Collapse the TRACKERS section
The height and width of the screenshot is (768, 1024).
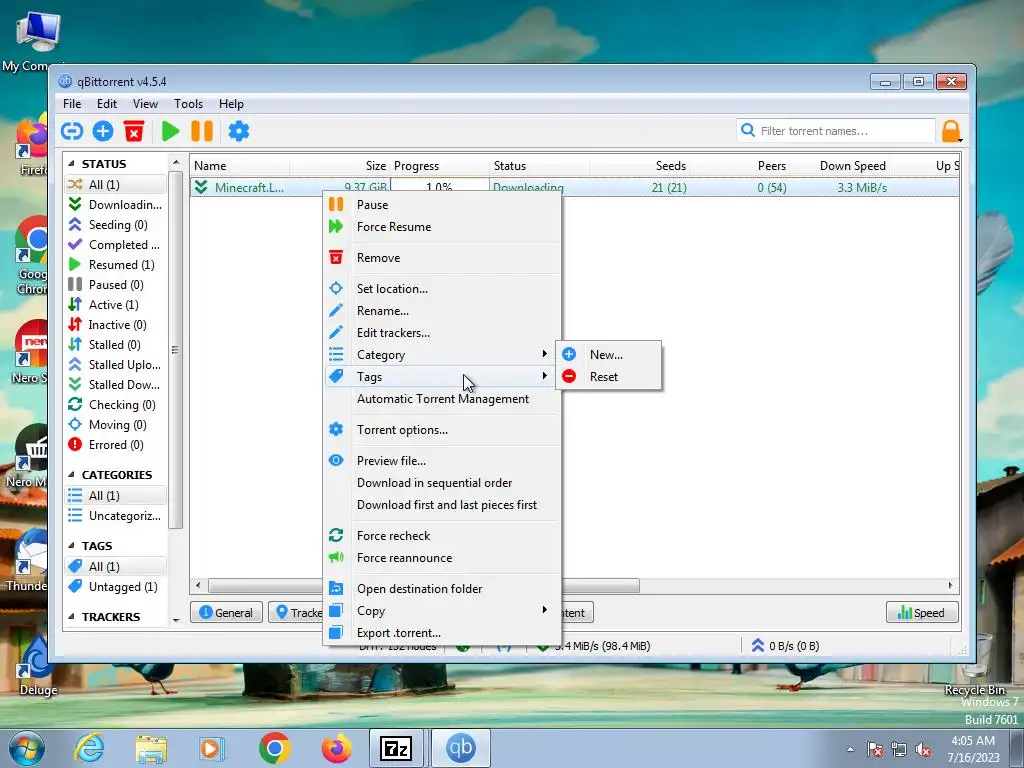pos(71,617)
